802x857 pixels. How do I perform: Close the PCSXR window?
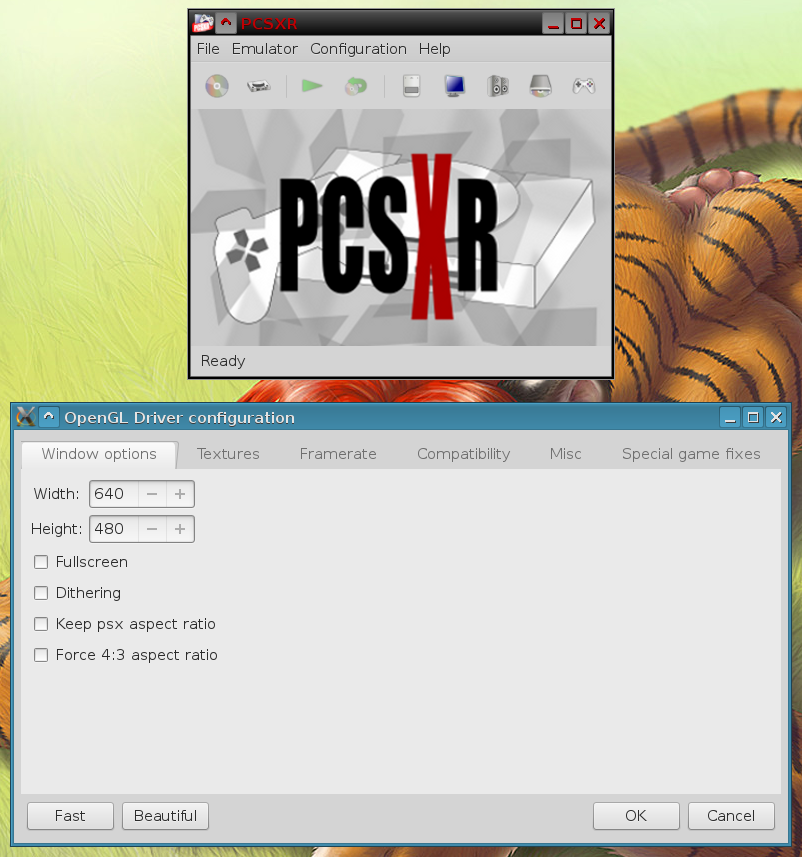pos(599,24)
